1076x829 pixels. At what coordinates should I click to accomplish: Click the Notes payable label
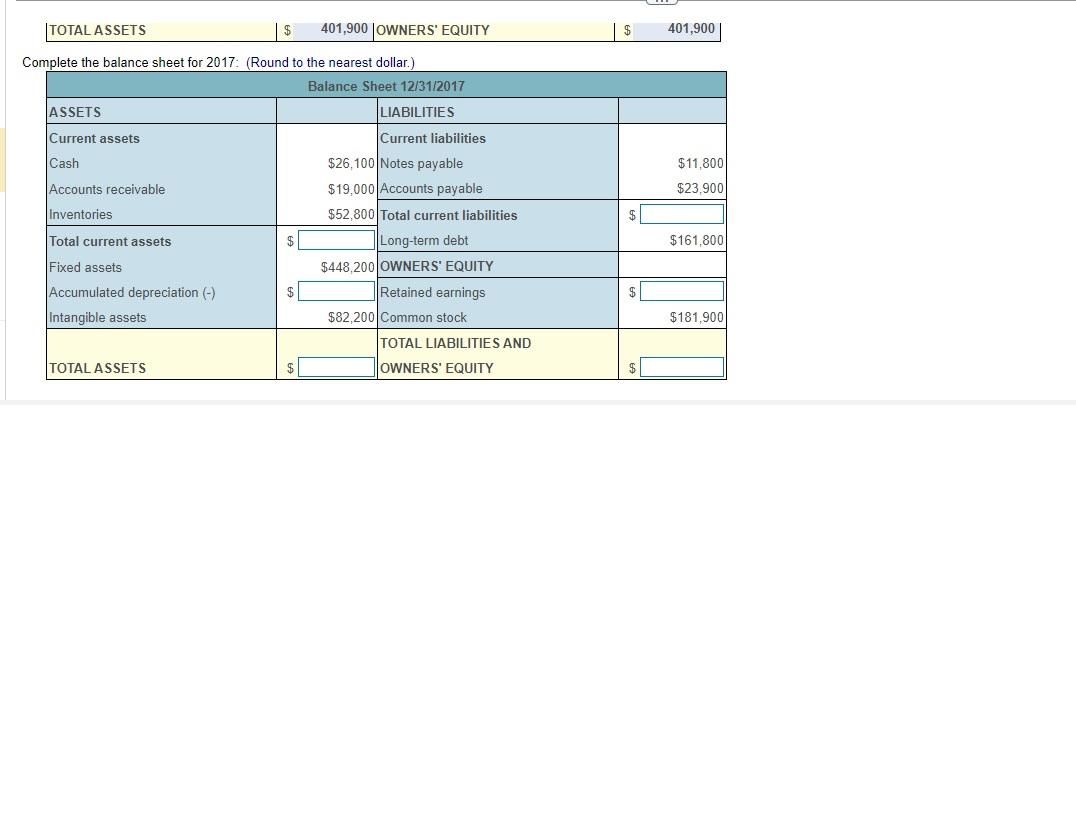coord(421,163)
